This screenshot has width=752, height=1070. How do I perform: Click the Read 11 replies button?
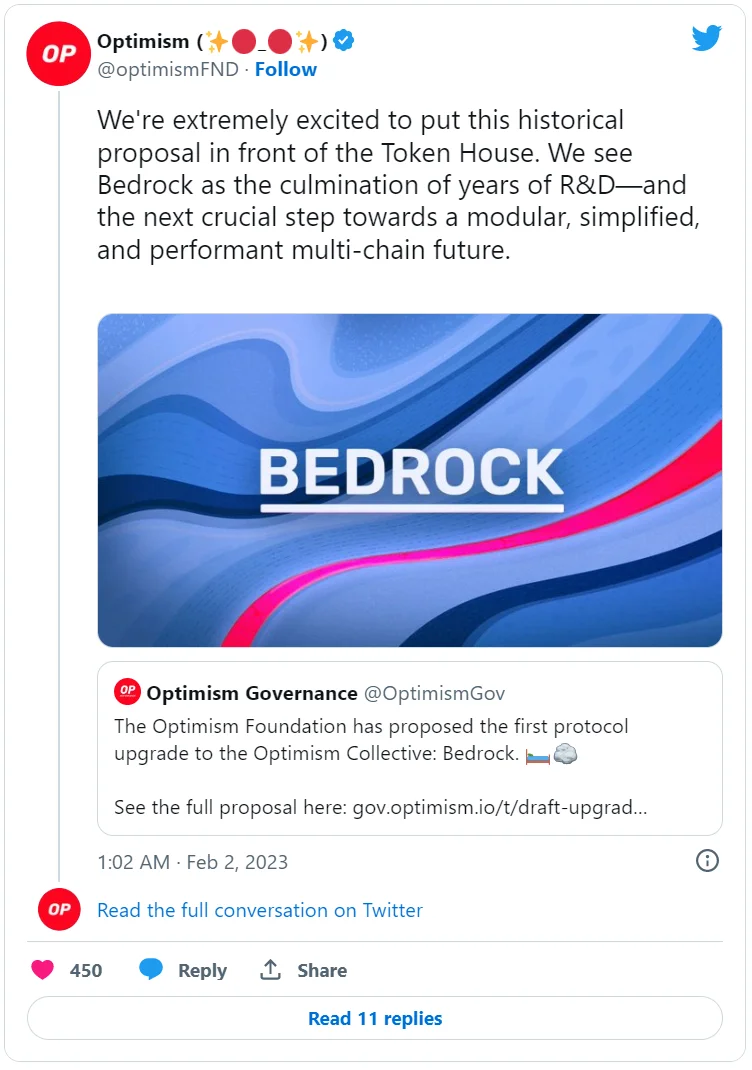pyautogui.click(x=375, y=1019)
